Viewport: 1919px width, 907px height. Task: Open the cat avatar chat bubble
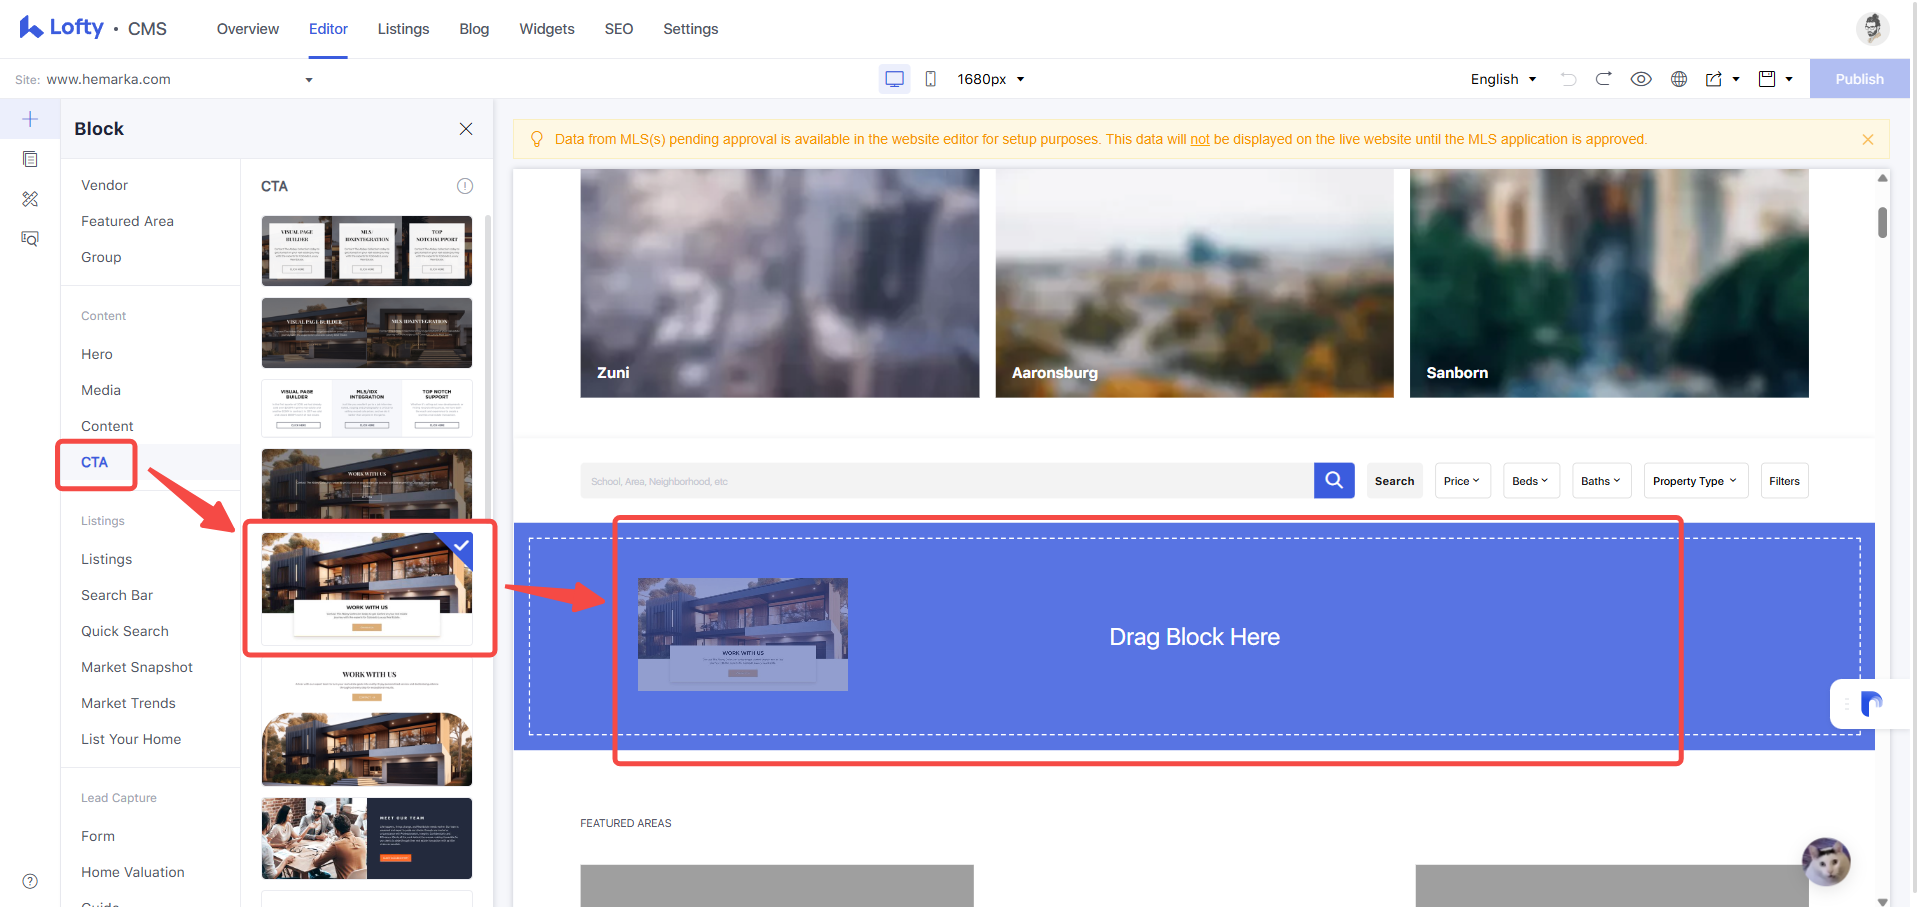(1826, 861)
